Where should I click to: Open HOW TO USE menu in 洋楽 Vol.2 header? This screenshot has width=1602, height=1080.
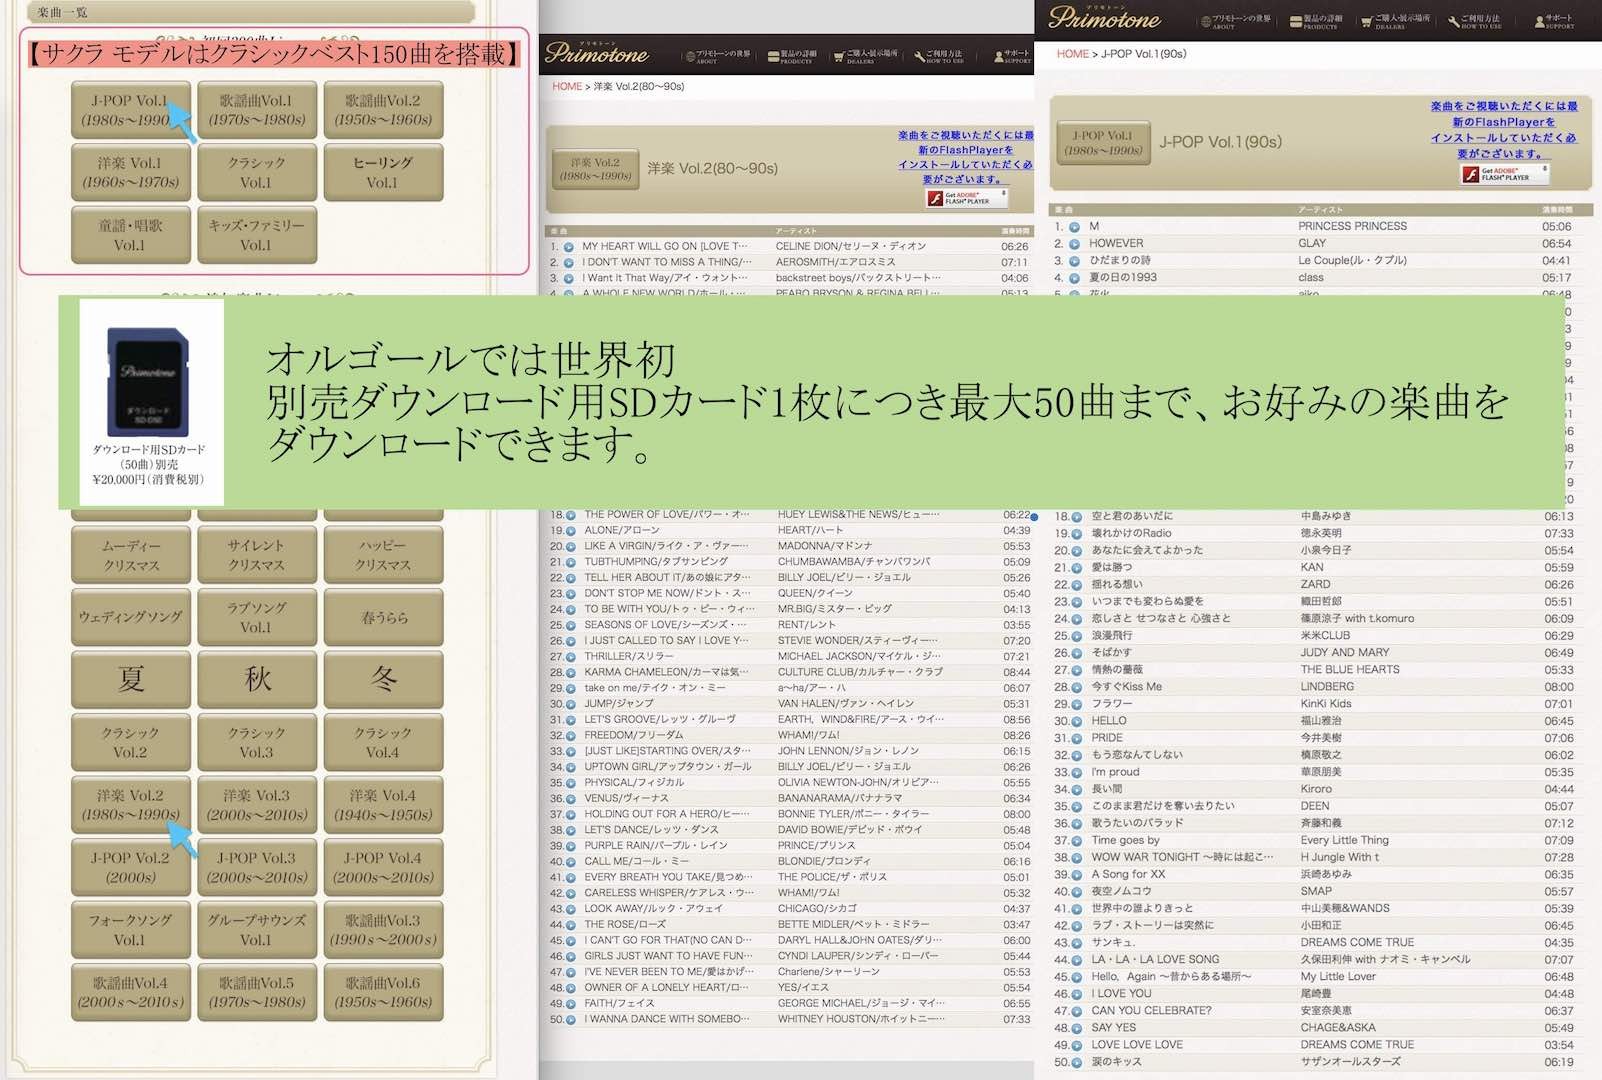[939, 56]
